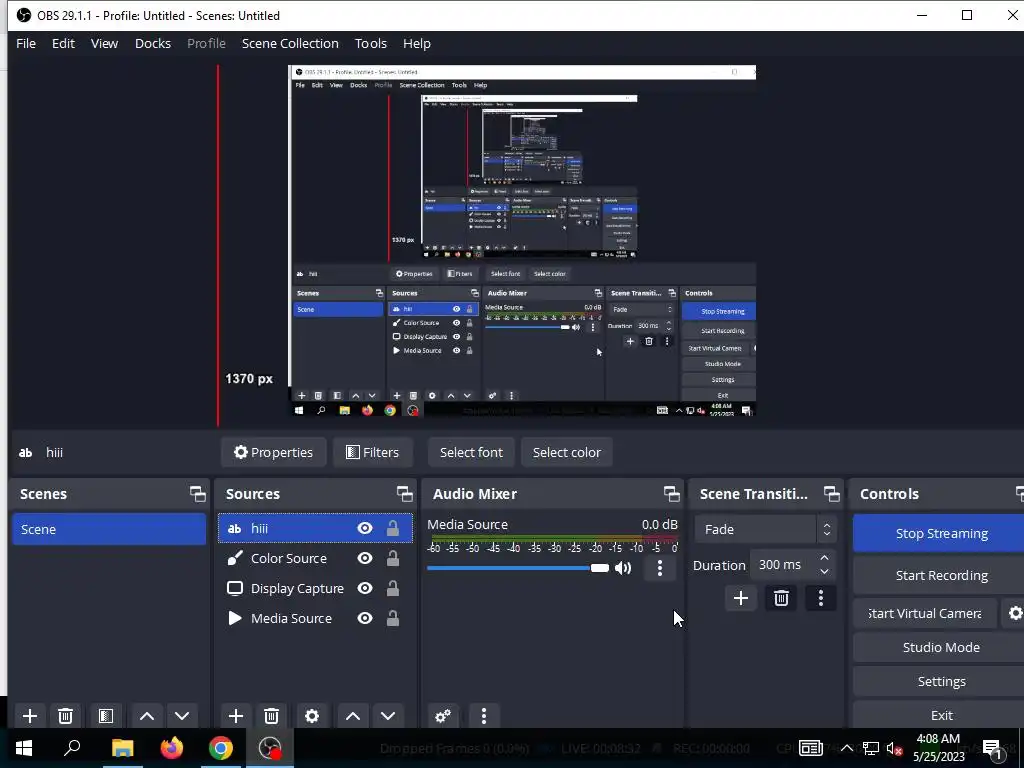Undock the Scenes panel
The width and height of the screenshot is (1024, 768).
pyautogui.click(x=197, y=494)
